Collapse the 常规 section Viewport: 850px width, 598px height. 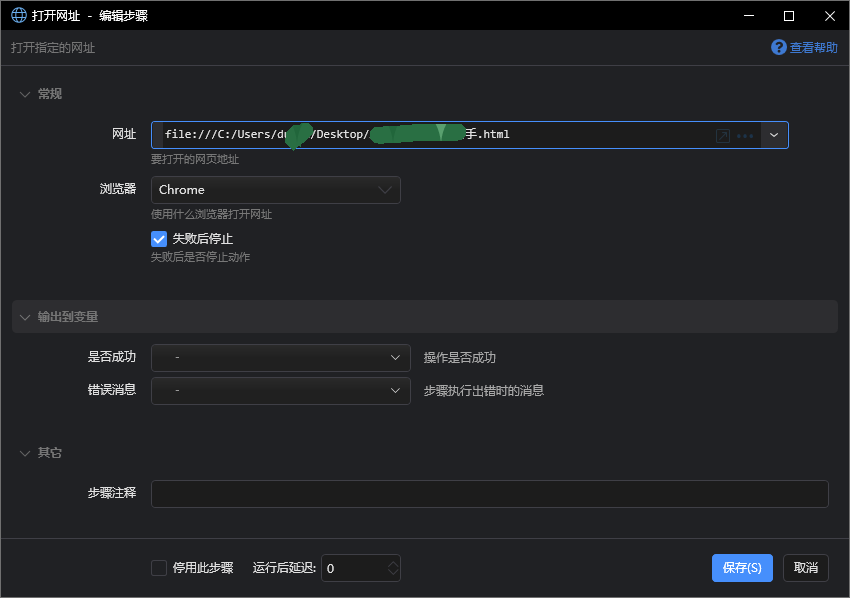click(x=25, y=94)
